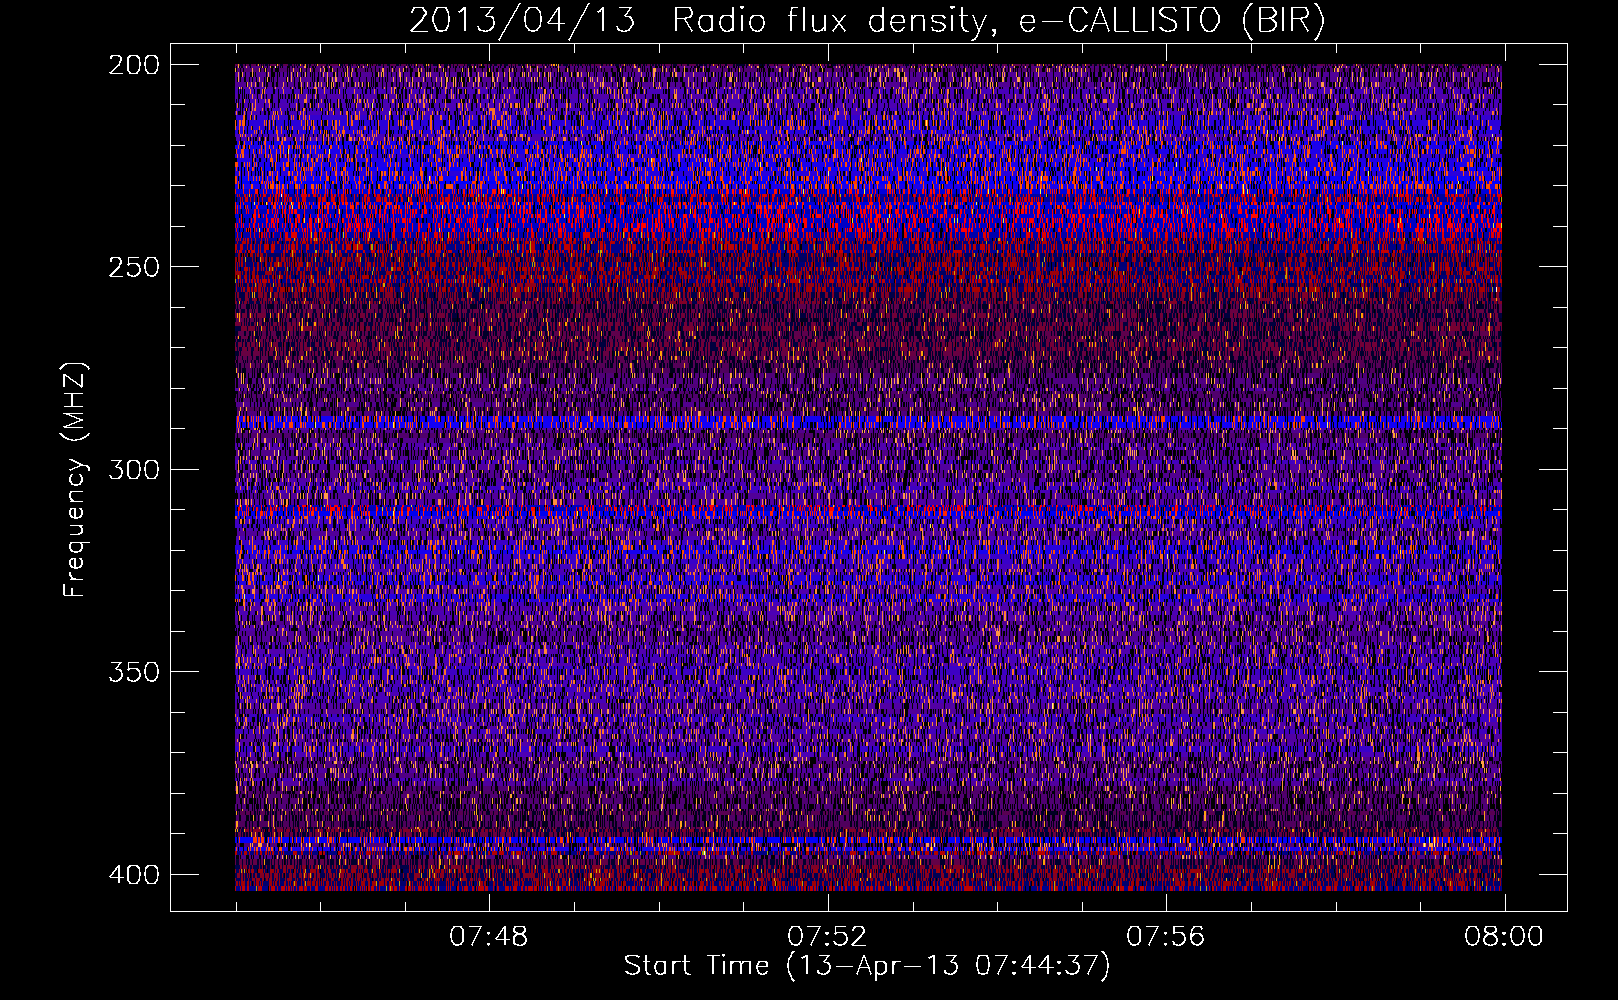The image size is (1618, 1000).
Task: Click the '07:48' time tick label
Action: pyautogui.click(x=488, y=937)
